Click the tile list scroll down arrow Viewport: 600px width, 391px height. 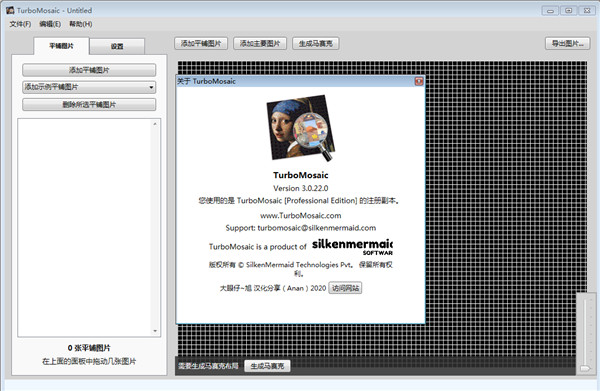155,331
